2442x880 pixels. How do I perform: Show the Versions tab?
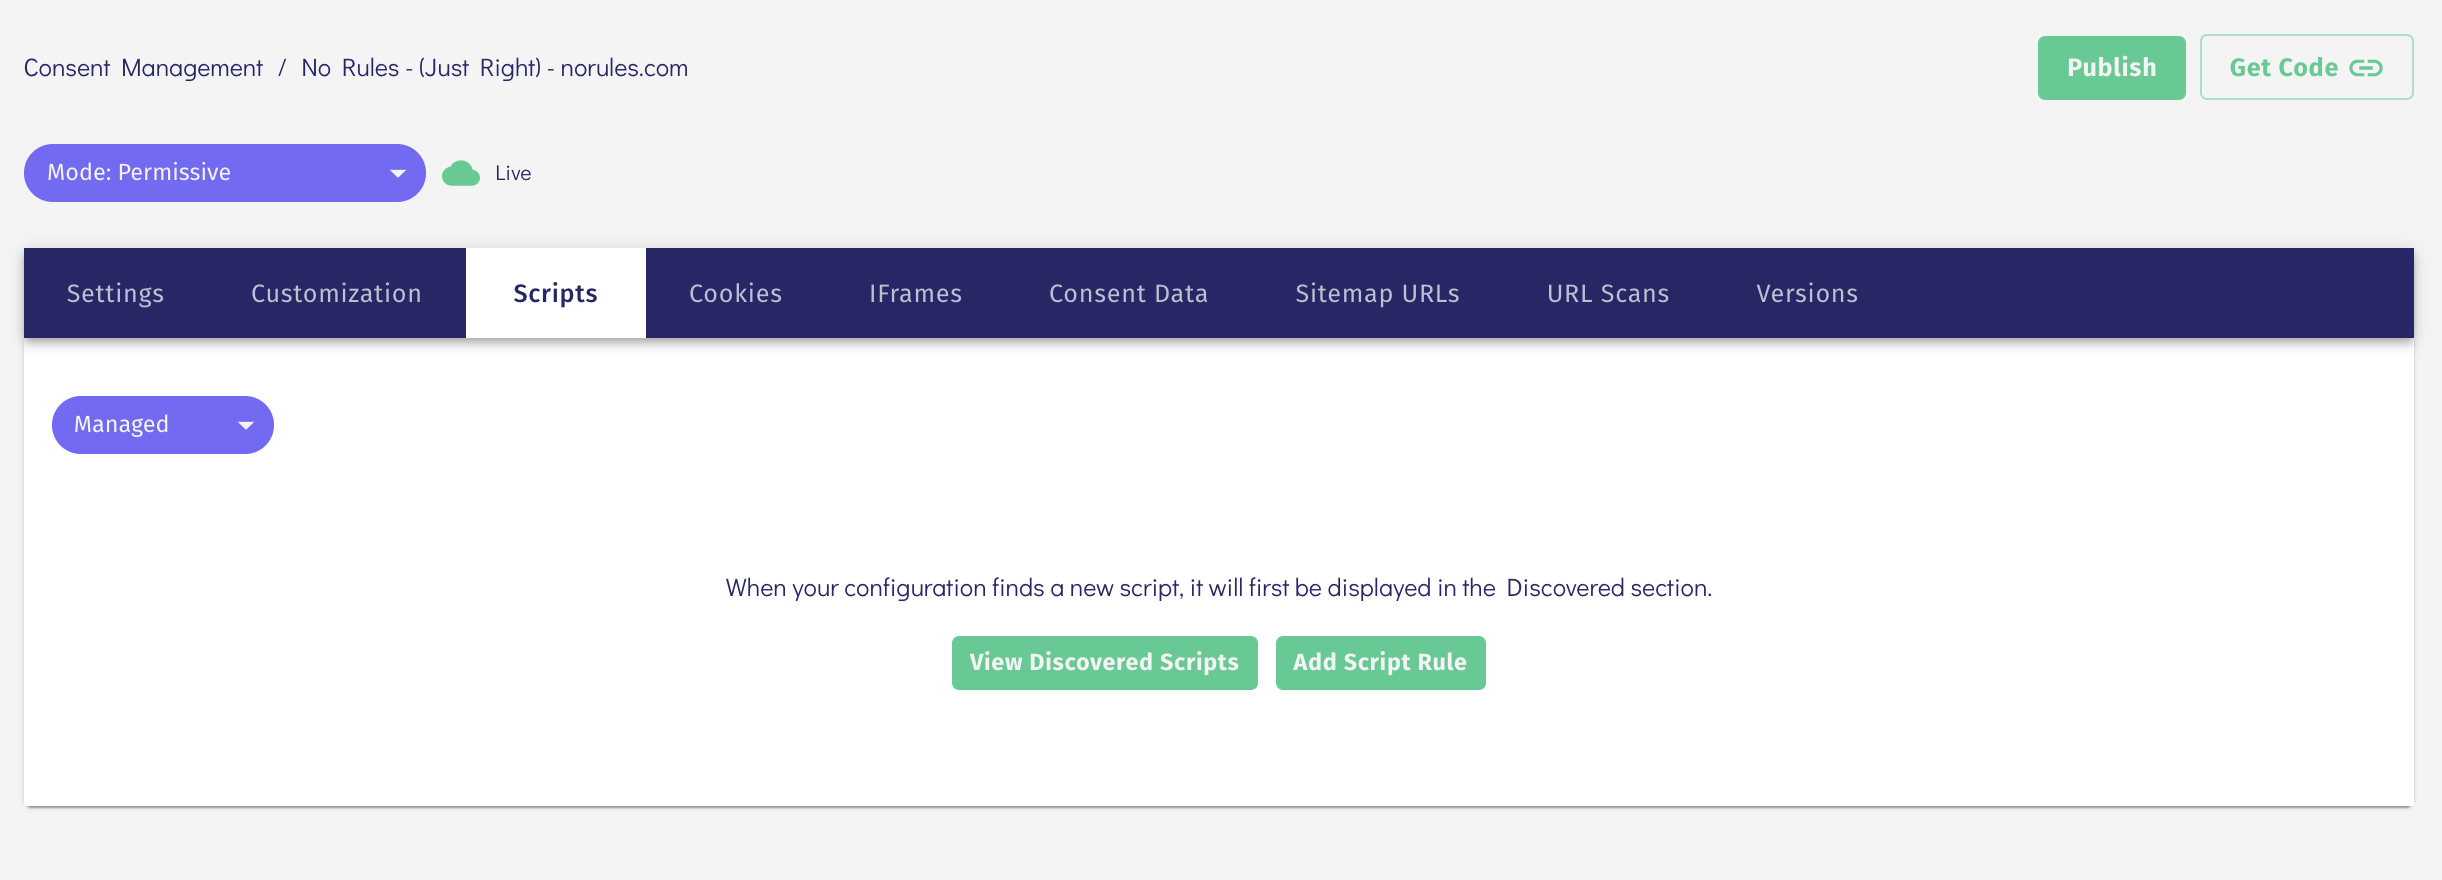(x=1807, y=293)
